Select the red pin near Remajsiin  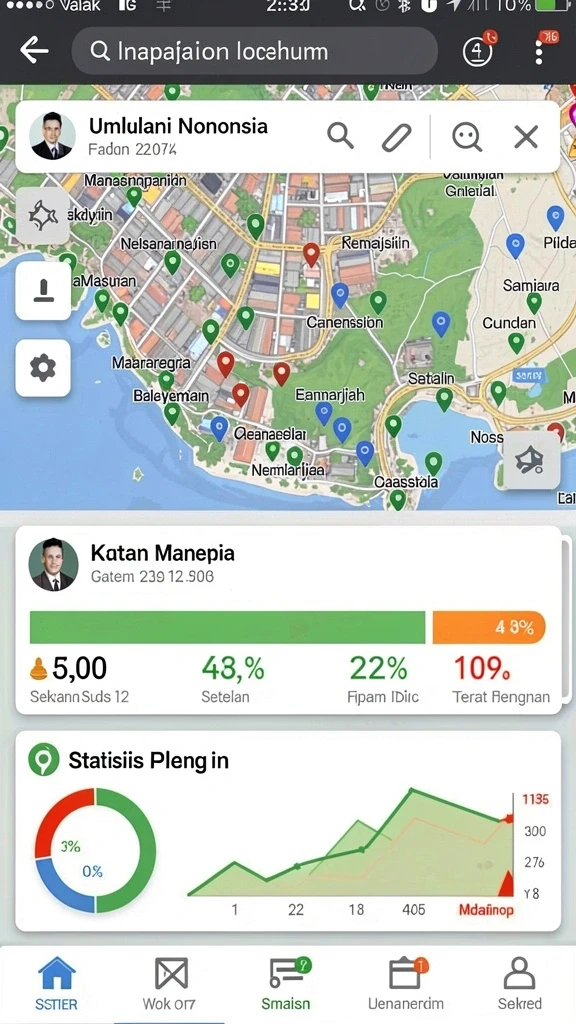tap(312, 254)
